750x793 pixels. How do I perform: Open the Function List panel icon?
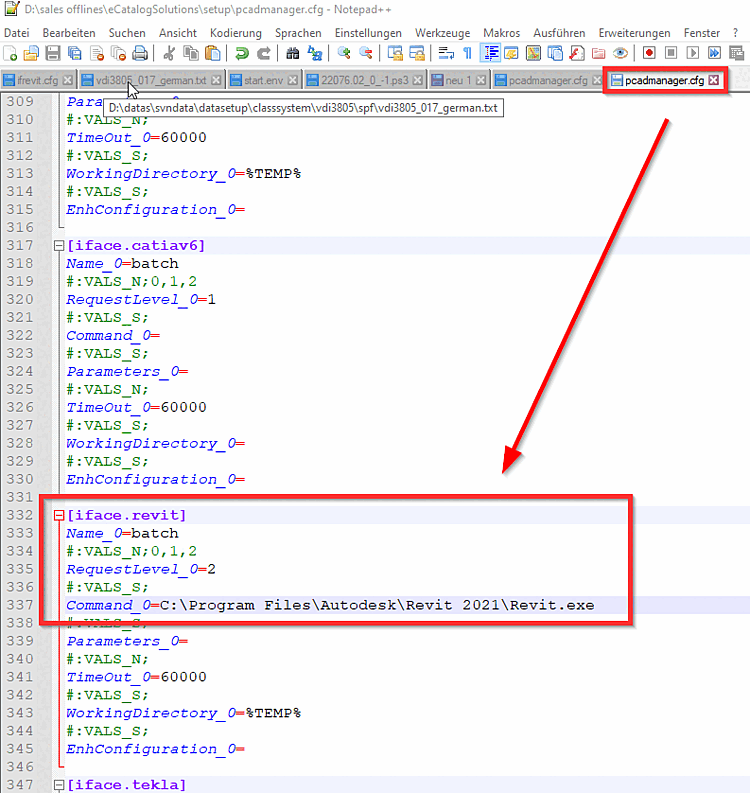tap(577, 53)
